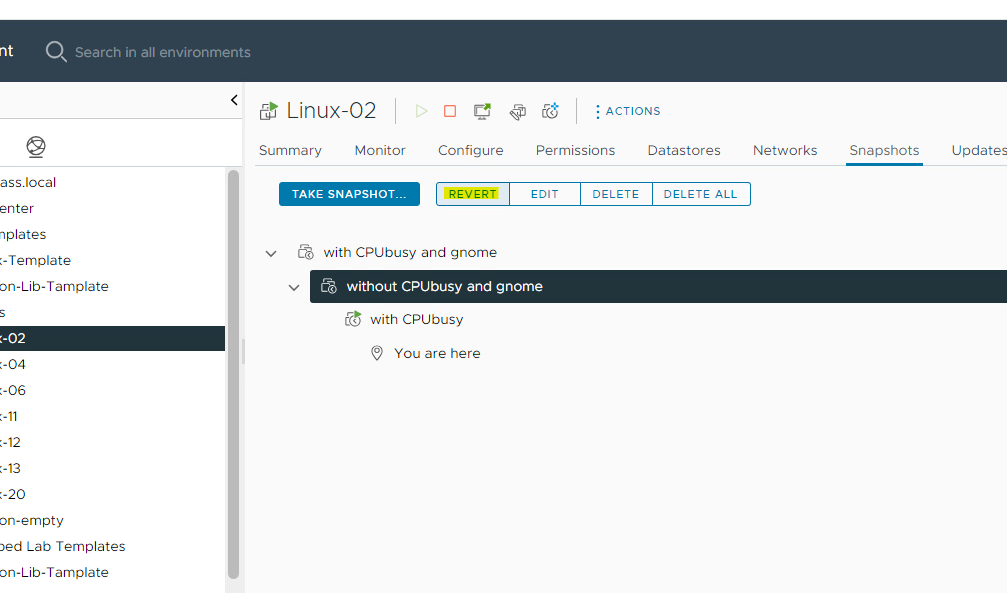Power on the VM with green play icon
Screen dimensions: 1007x593
point(421,111)
